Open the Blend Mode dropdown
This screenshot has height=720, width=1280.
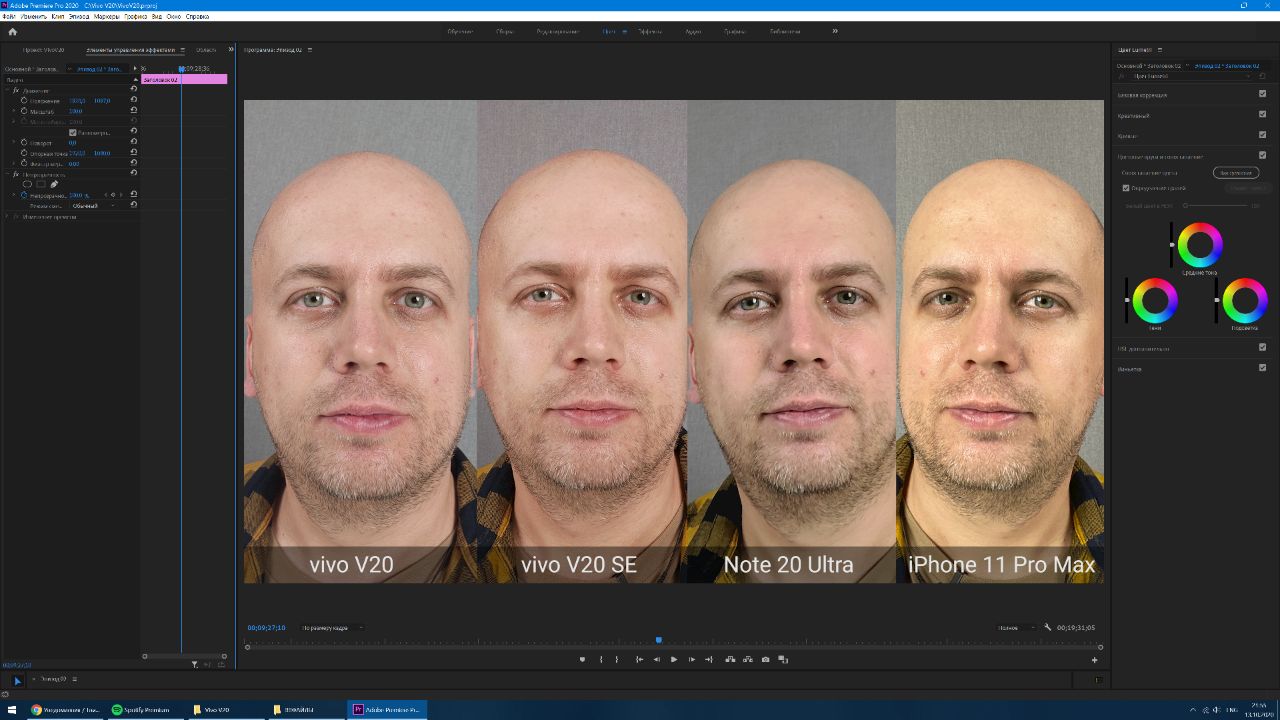coord(93,206)
